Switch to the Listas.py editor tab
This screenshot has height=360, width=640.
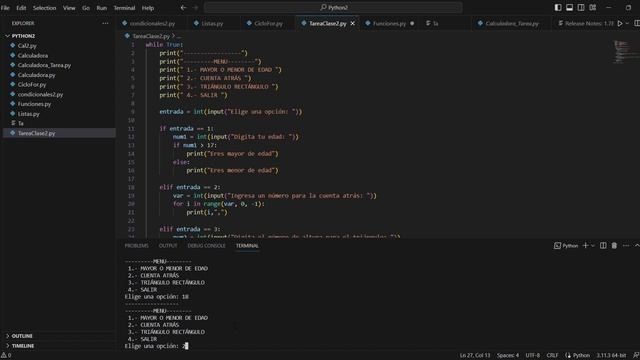212,24
